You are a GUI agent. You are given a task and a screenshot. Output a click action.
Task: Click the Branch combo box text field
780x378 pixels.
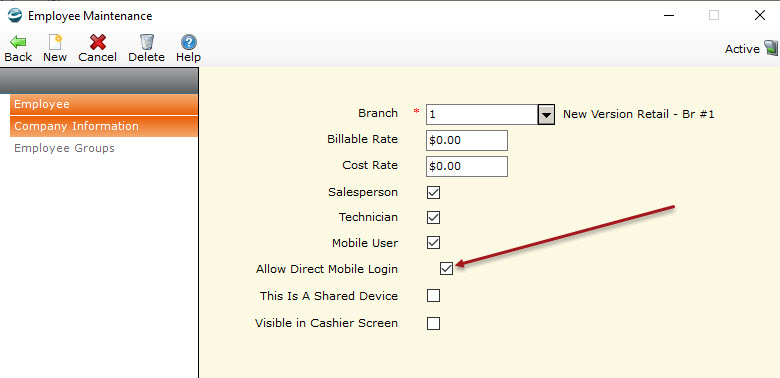(482, 114)
